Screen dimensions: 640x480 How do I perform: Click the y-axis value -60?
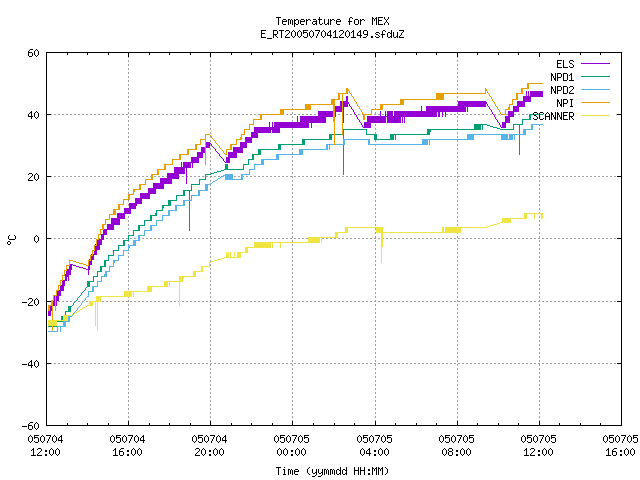point(31,426)
